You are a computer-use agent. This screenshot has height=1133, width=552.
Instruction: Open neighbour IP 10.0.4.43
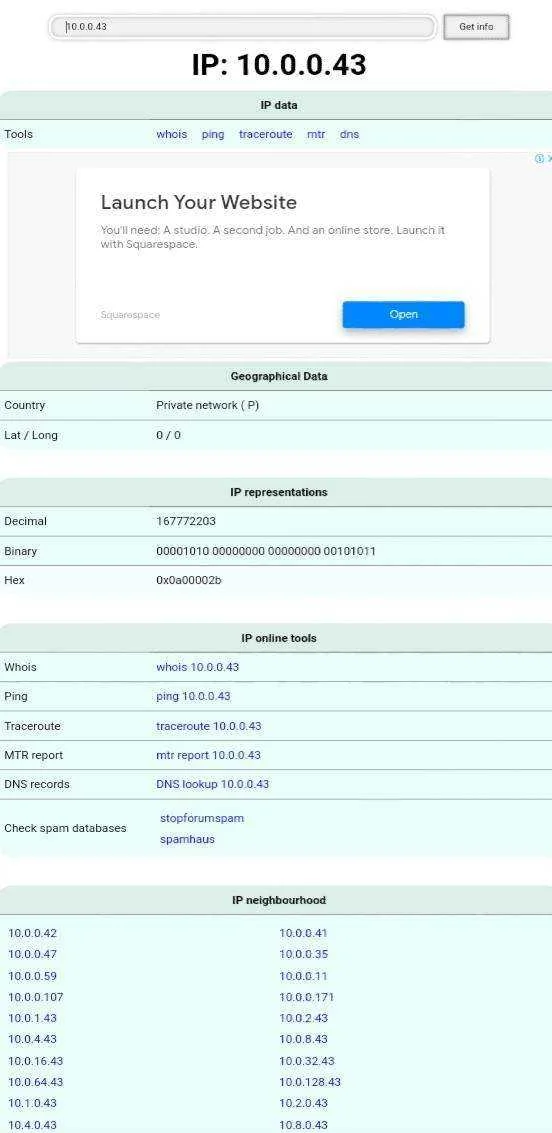coord(33,1039)
